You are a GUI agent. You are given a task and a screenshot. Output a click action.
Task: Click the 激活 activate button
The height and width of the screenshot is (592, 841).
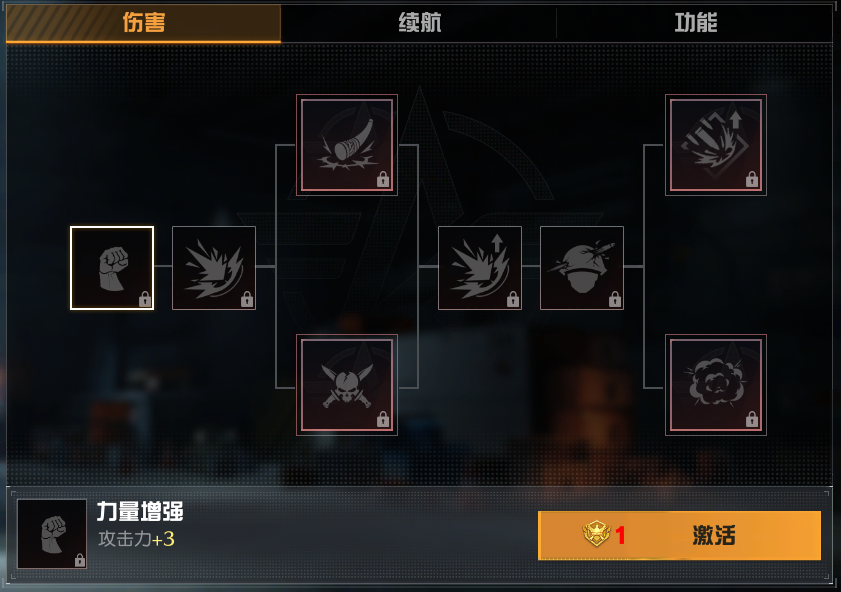[680, 535]
